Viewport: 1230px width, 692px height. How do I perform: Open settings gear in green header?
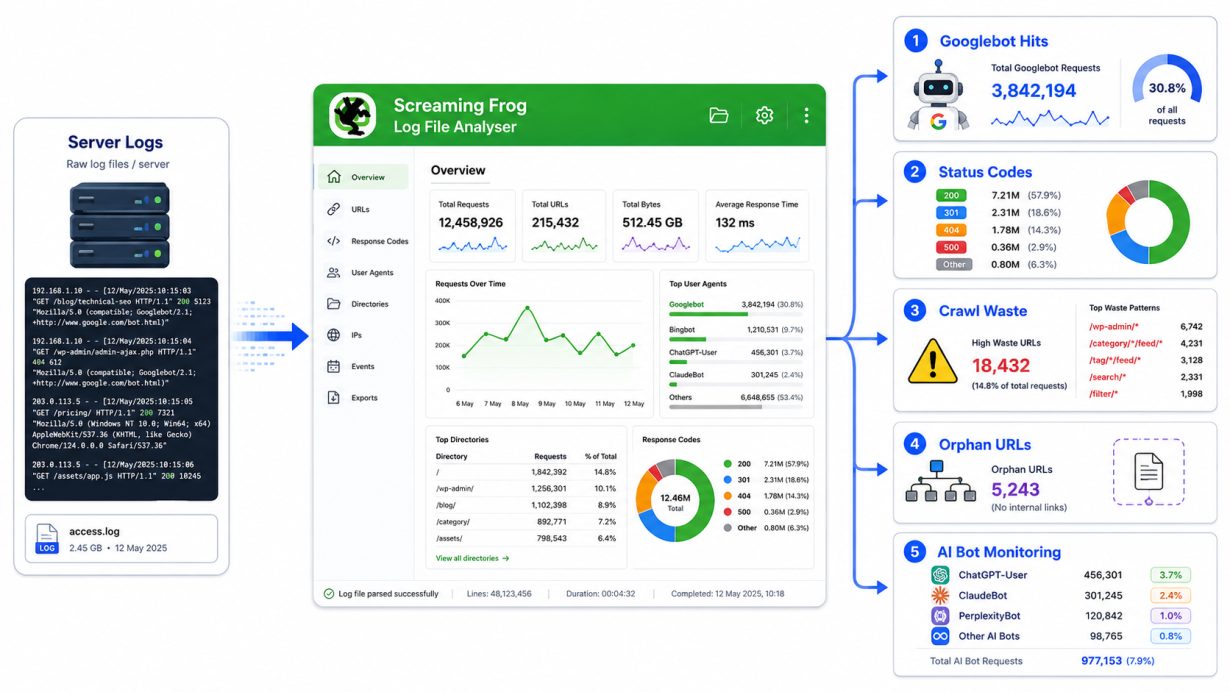tap(764, 116)
